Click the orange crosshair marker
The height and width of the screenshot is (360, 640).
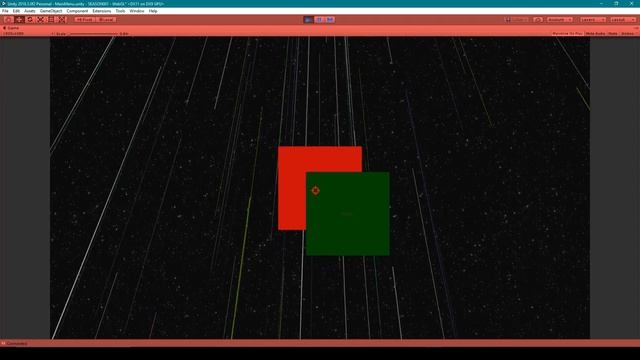[315, 190]
